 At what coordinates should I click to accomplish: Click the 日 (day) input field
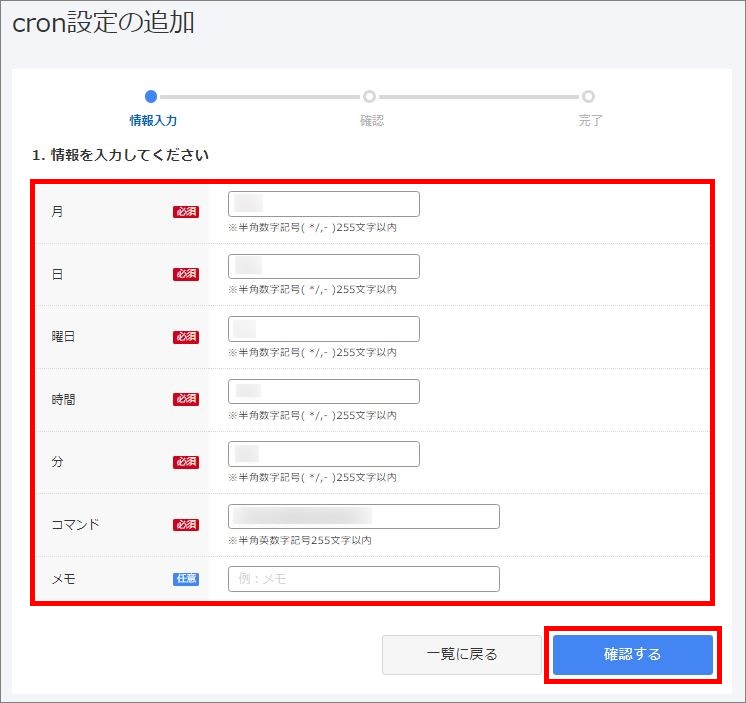[324, 266]
